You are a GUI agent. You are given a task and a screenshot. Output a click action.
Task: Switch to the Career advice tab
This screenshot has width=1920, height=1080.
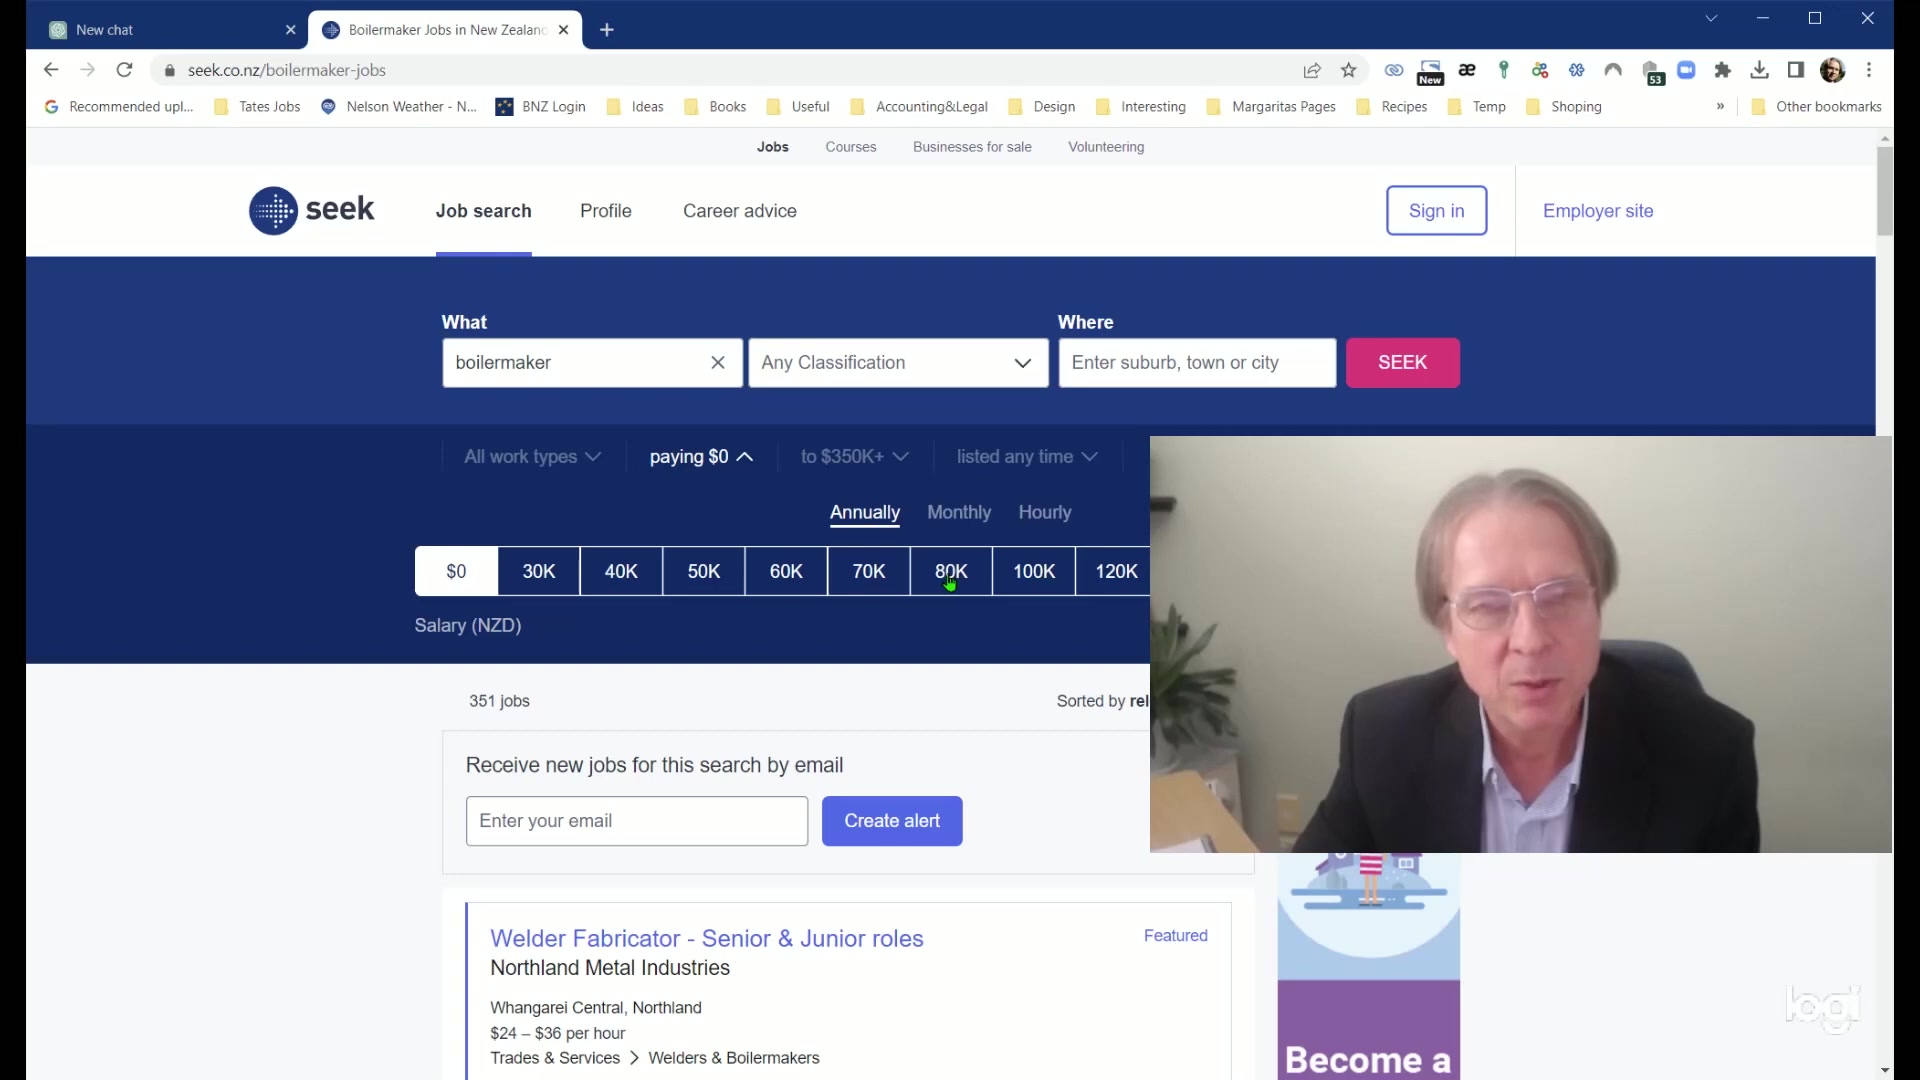click(739, 211)
